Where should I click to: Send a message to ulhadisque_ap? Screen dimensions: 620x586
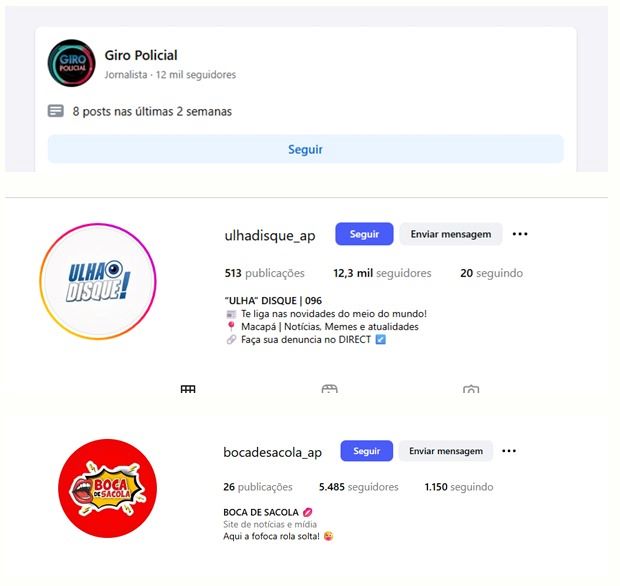coord(451,234)
